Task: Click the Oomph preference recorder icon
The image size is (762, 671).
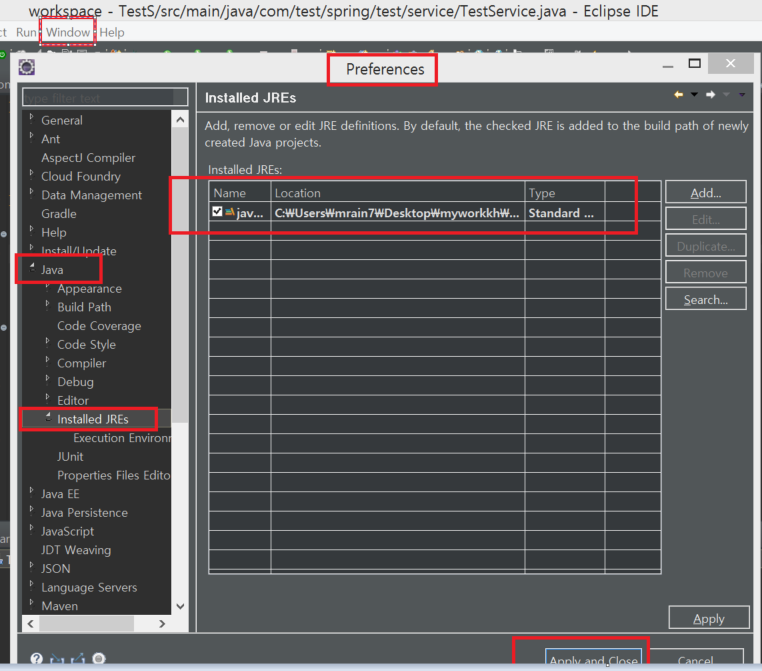Action: (x=99, y=658)
